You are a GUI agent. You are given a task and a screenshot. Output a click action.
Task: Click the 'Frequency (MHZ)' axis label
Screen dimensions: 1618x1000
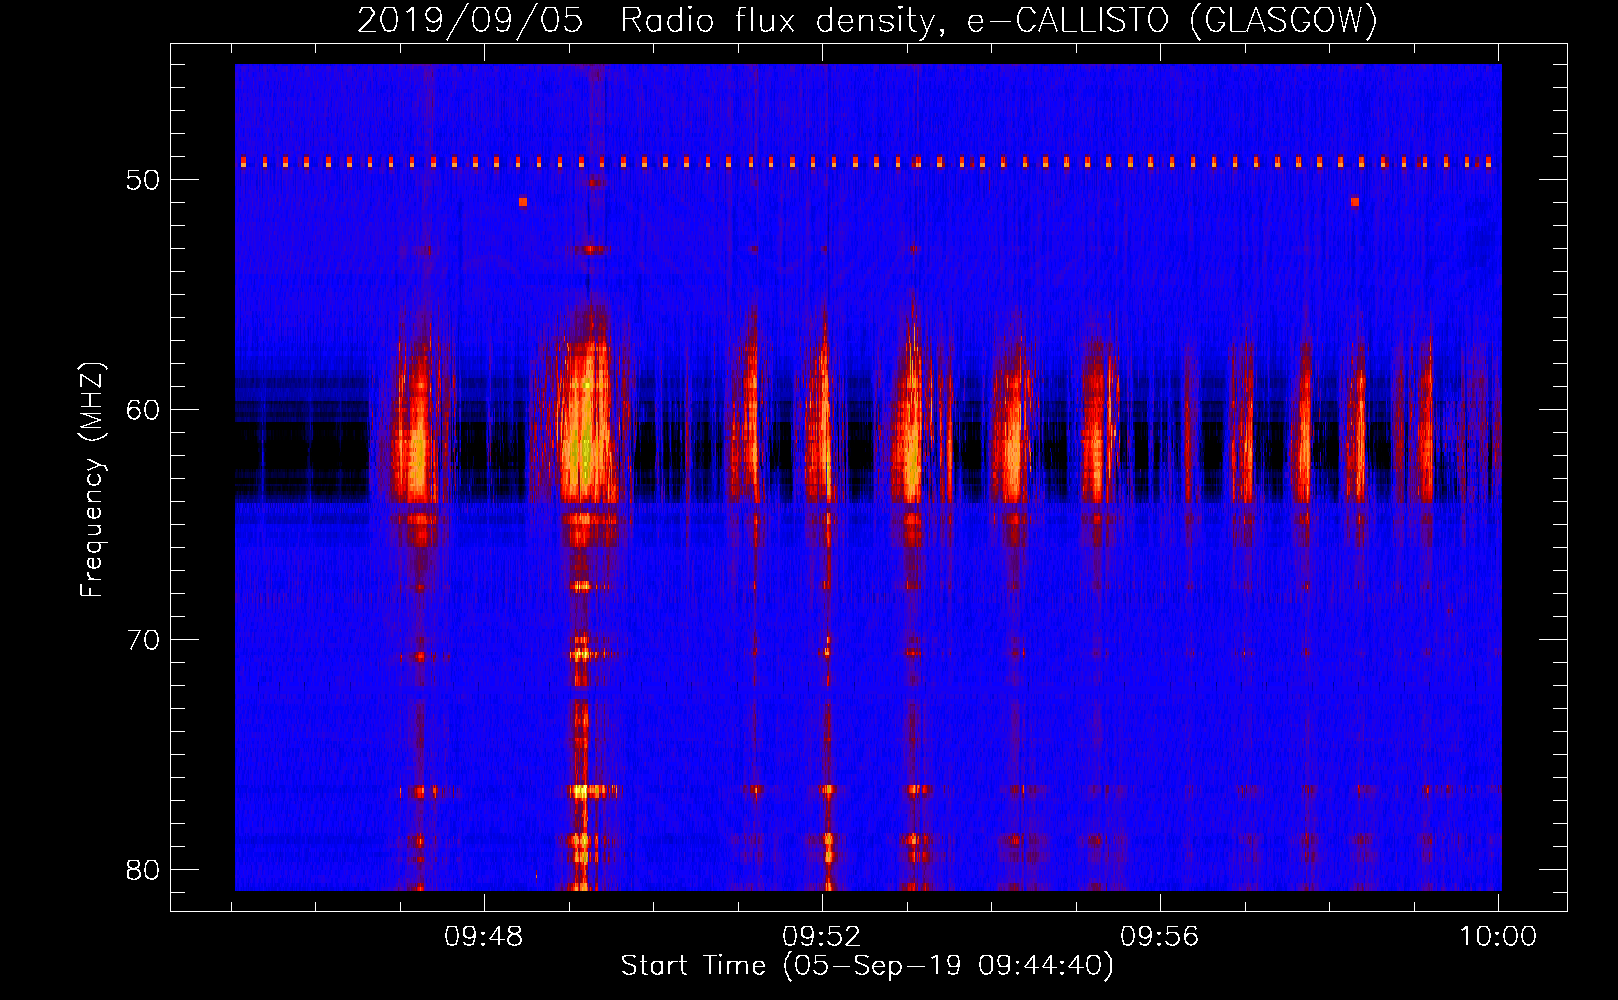92,480
